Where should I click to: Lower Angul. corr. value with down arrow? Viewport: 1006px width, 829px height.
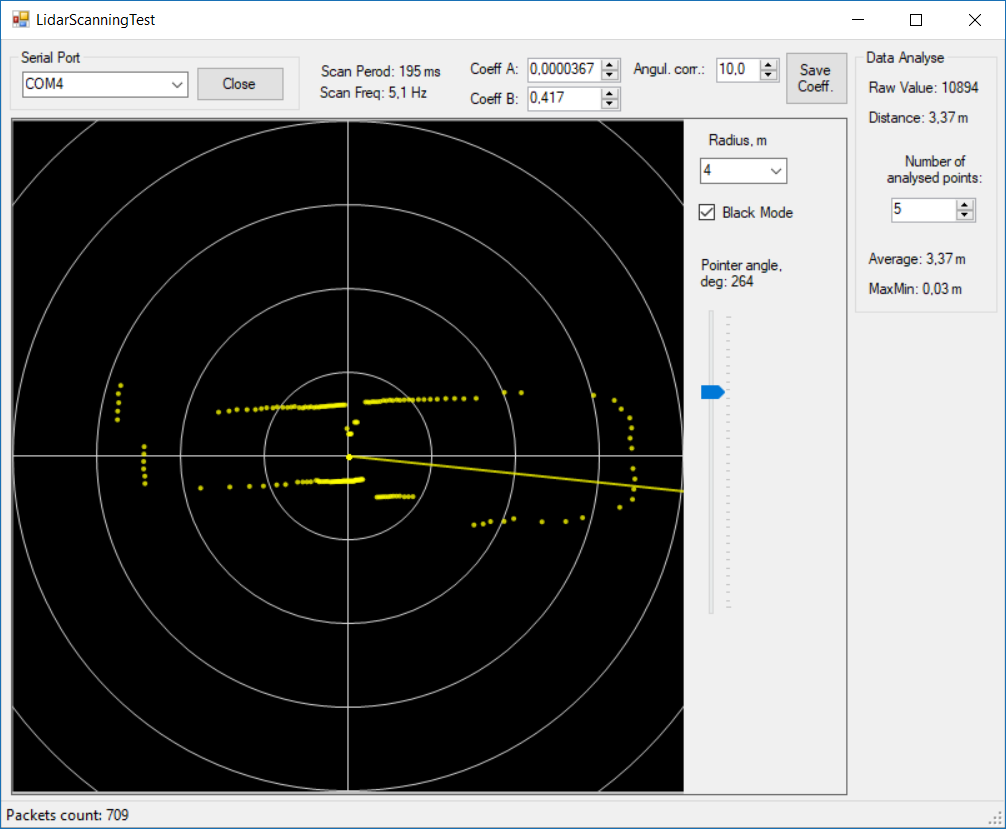pos(768,75)
